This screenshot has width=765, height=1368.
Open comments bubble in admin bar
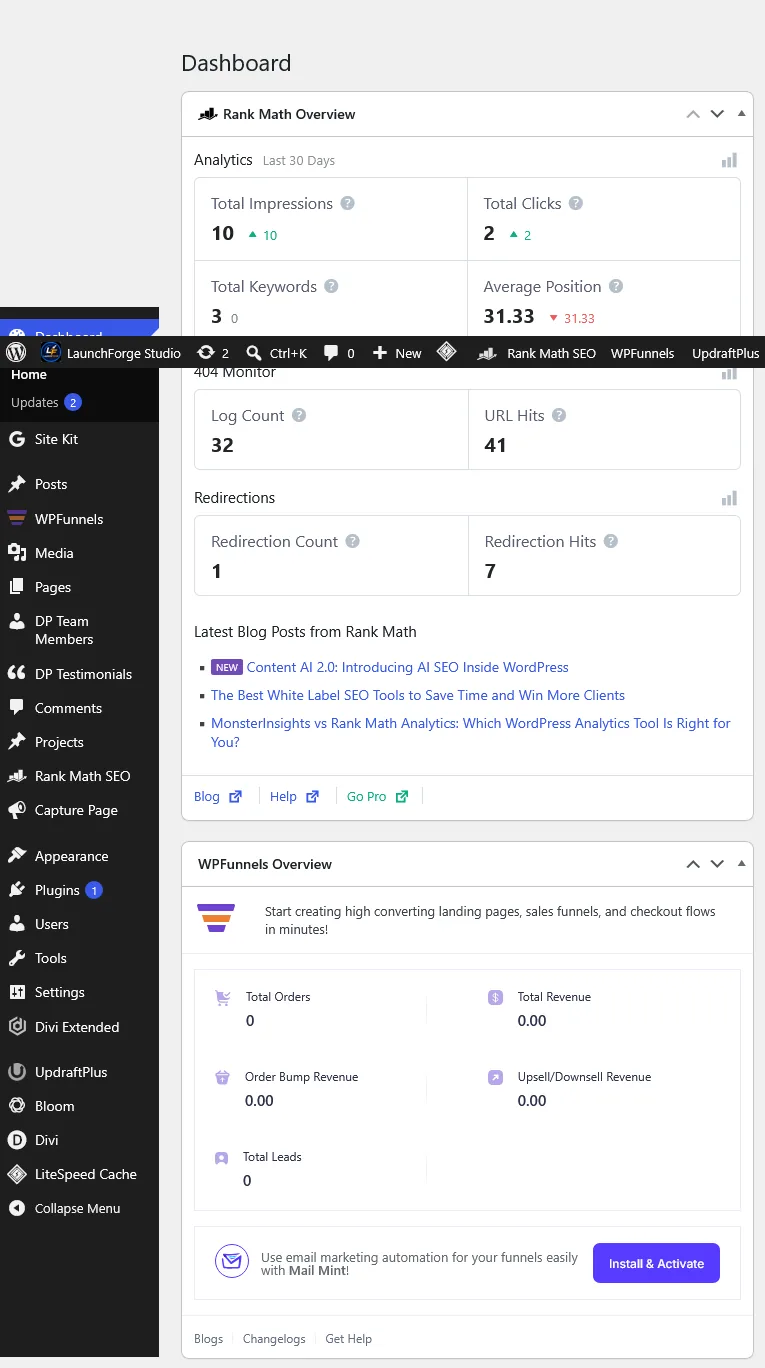[x=340, y=353]
